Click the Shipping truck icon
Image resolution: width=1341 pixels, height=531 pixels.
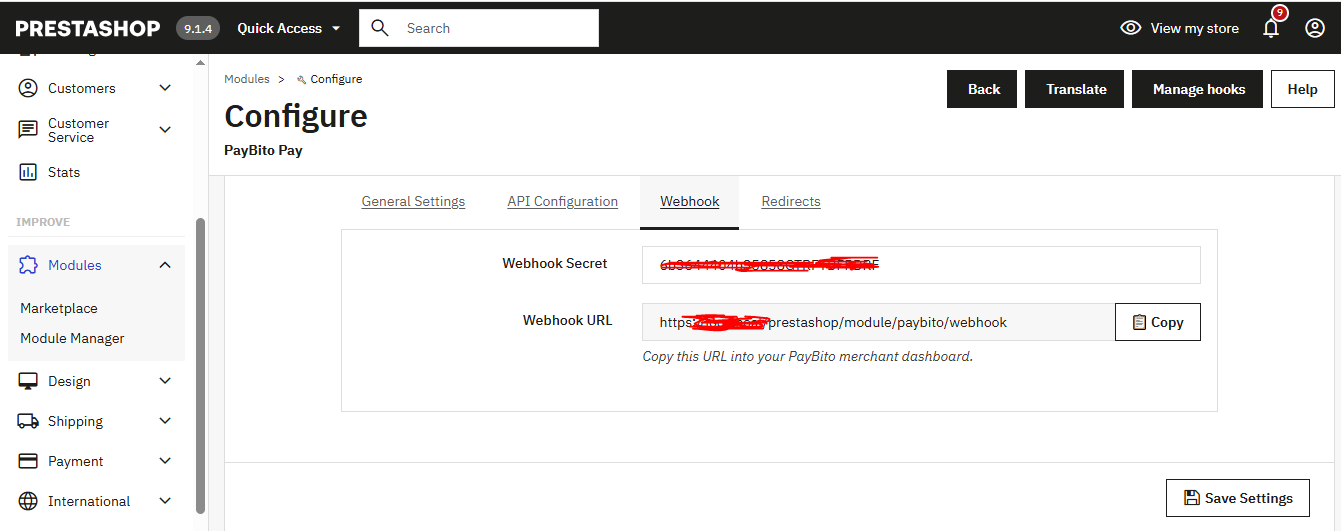coord(29,421)
